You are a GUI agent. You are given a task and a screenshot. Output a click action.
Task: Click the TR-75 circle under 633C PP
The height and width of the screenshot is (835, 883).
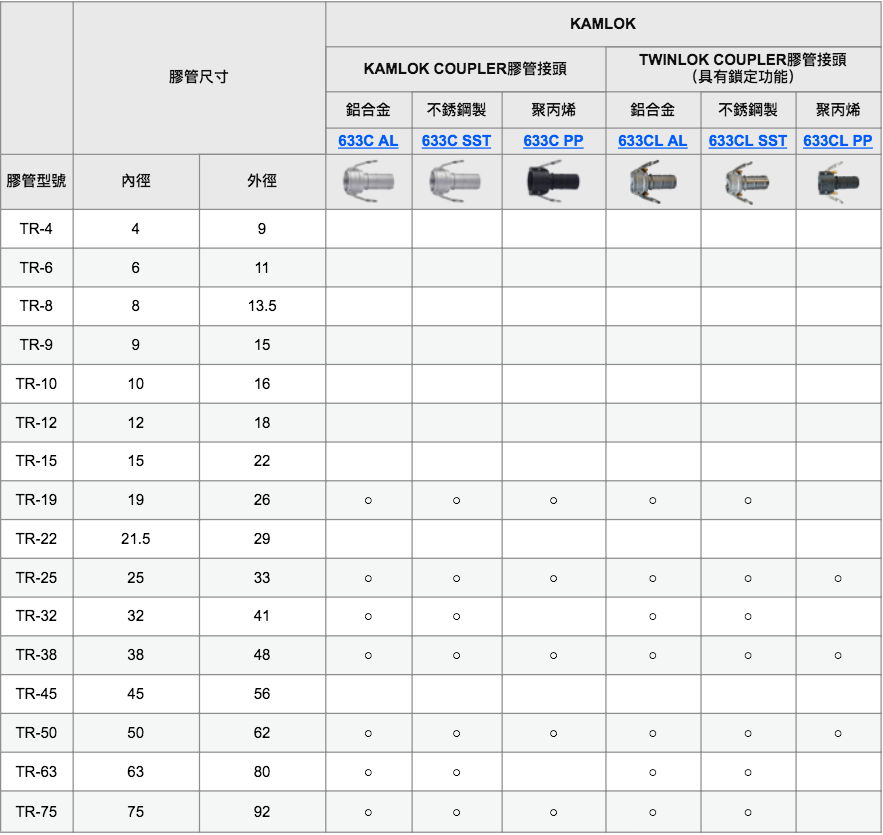coord(554,812)
